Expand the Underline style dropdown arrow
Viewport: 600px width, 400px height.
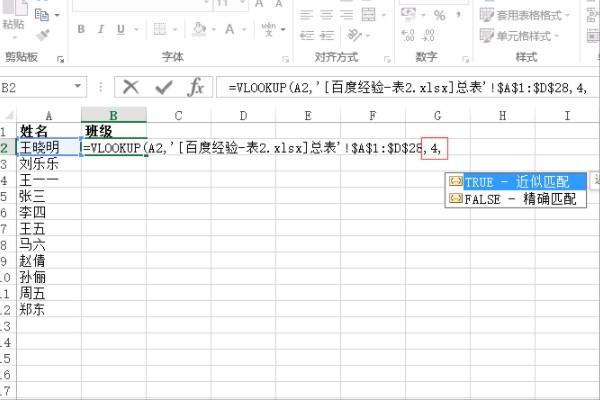click(136, 29)
